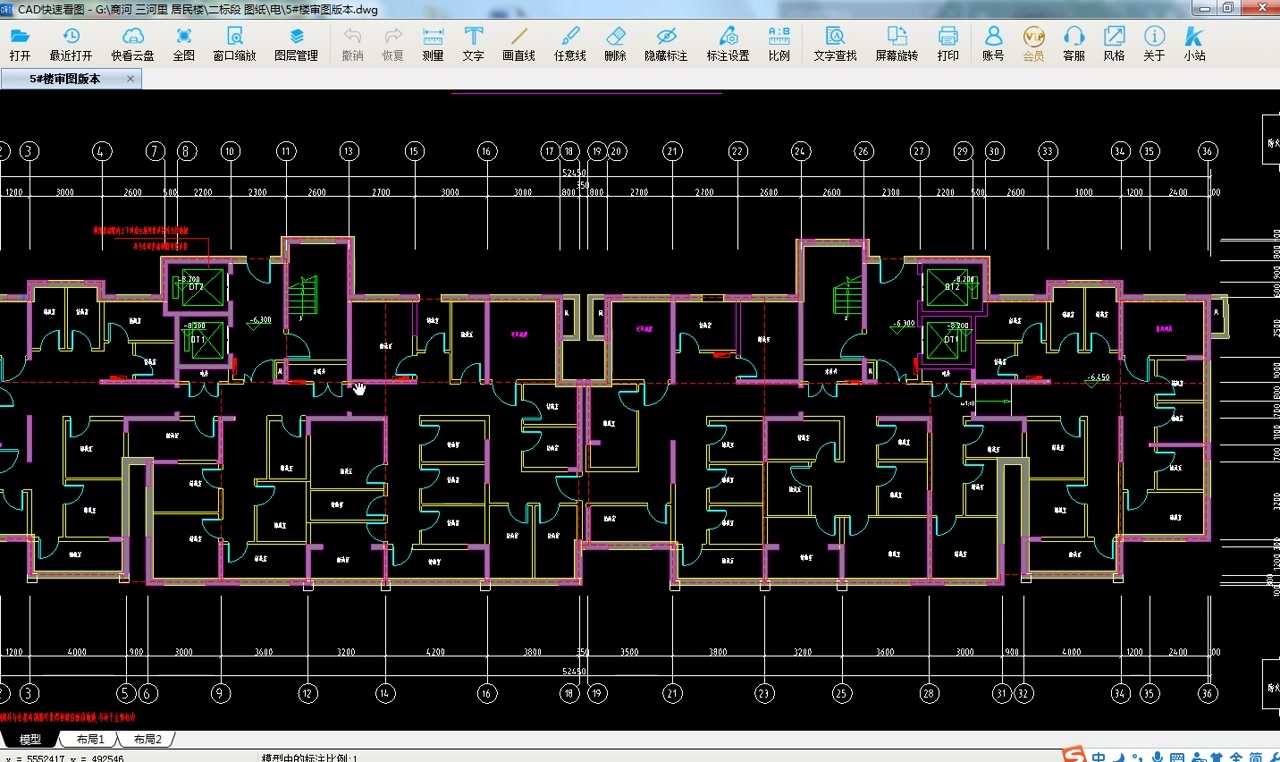Select the 测量 measure tool

pyautogui.click(x=433, y=44)
